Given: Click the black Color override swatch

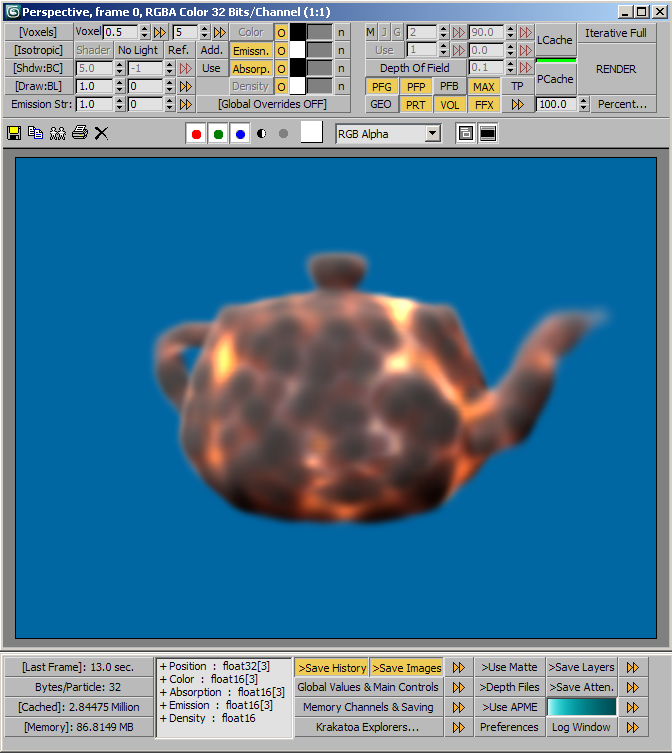Looking at the screenshot, I should tap(298, 32).
